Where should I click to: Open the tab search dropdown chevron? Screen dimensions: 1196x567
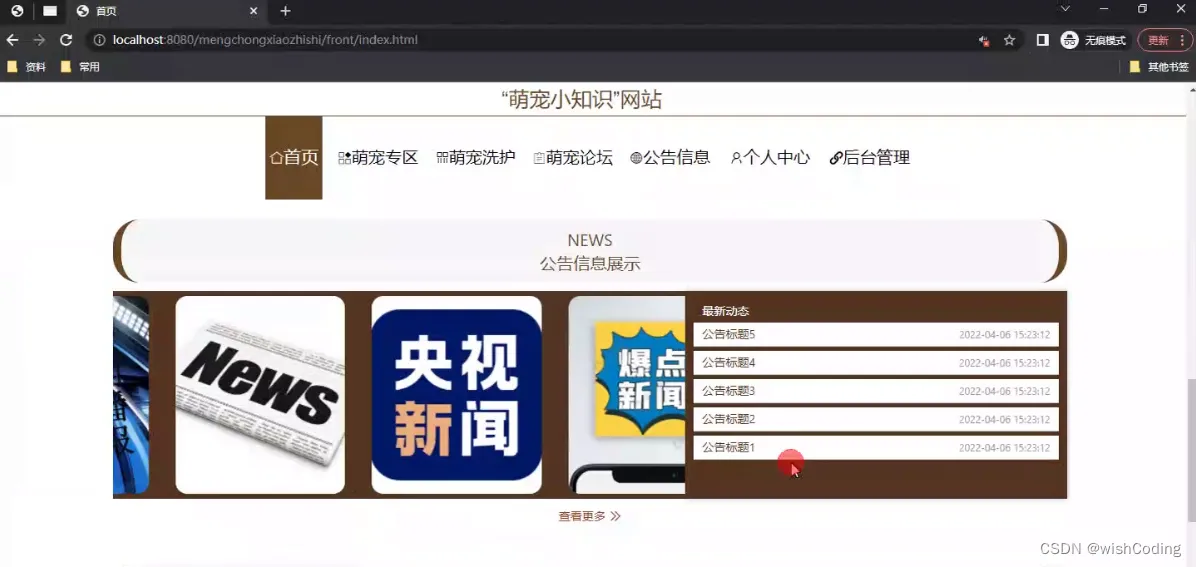point(1066,8)
